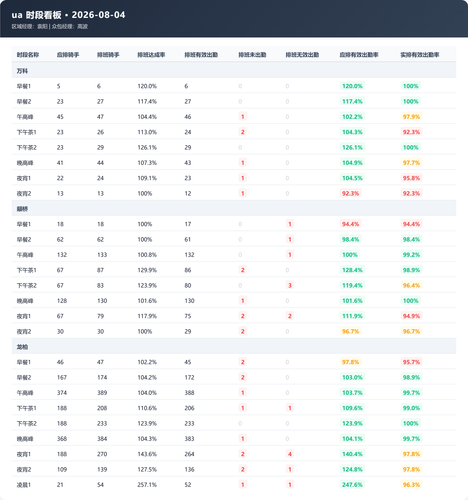Click the 107.3% cell
468x500 pixels.
coord(147,163)
